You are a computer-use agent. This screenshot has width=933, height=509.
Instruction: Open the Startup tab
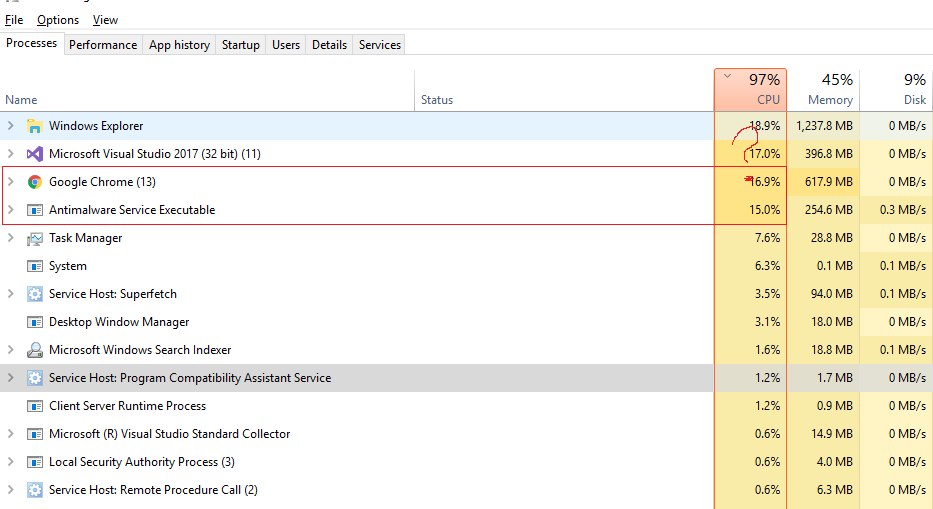[x=240, y=45]
